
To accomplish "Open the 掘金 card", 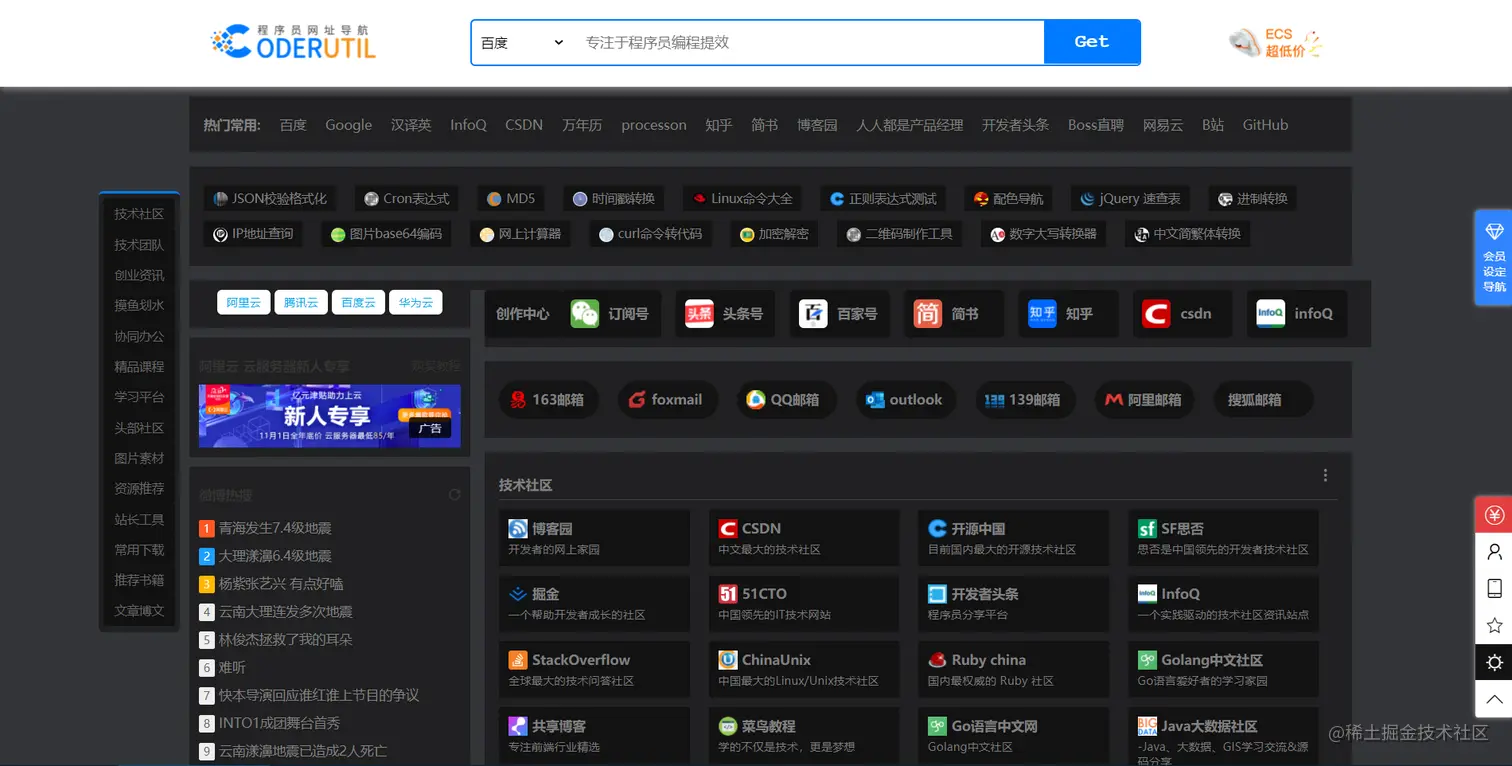I will (x=594, y=604).
